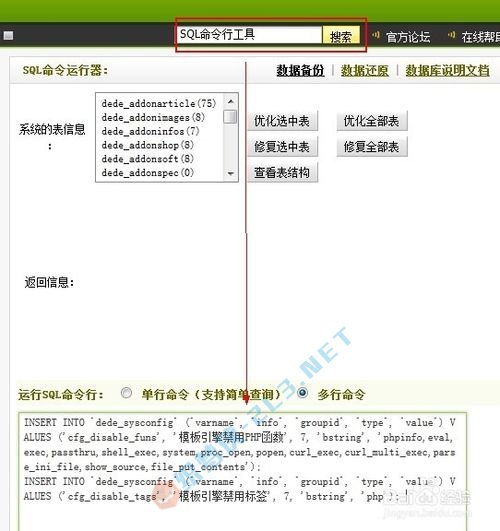Click the signal icon beside 官方论坛
Viewport: 500px width, 531px height.
tap(375, 35)
